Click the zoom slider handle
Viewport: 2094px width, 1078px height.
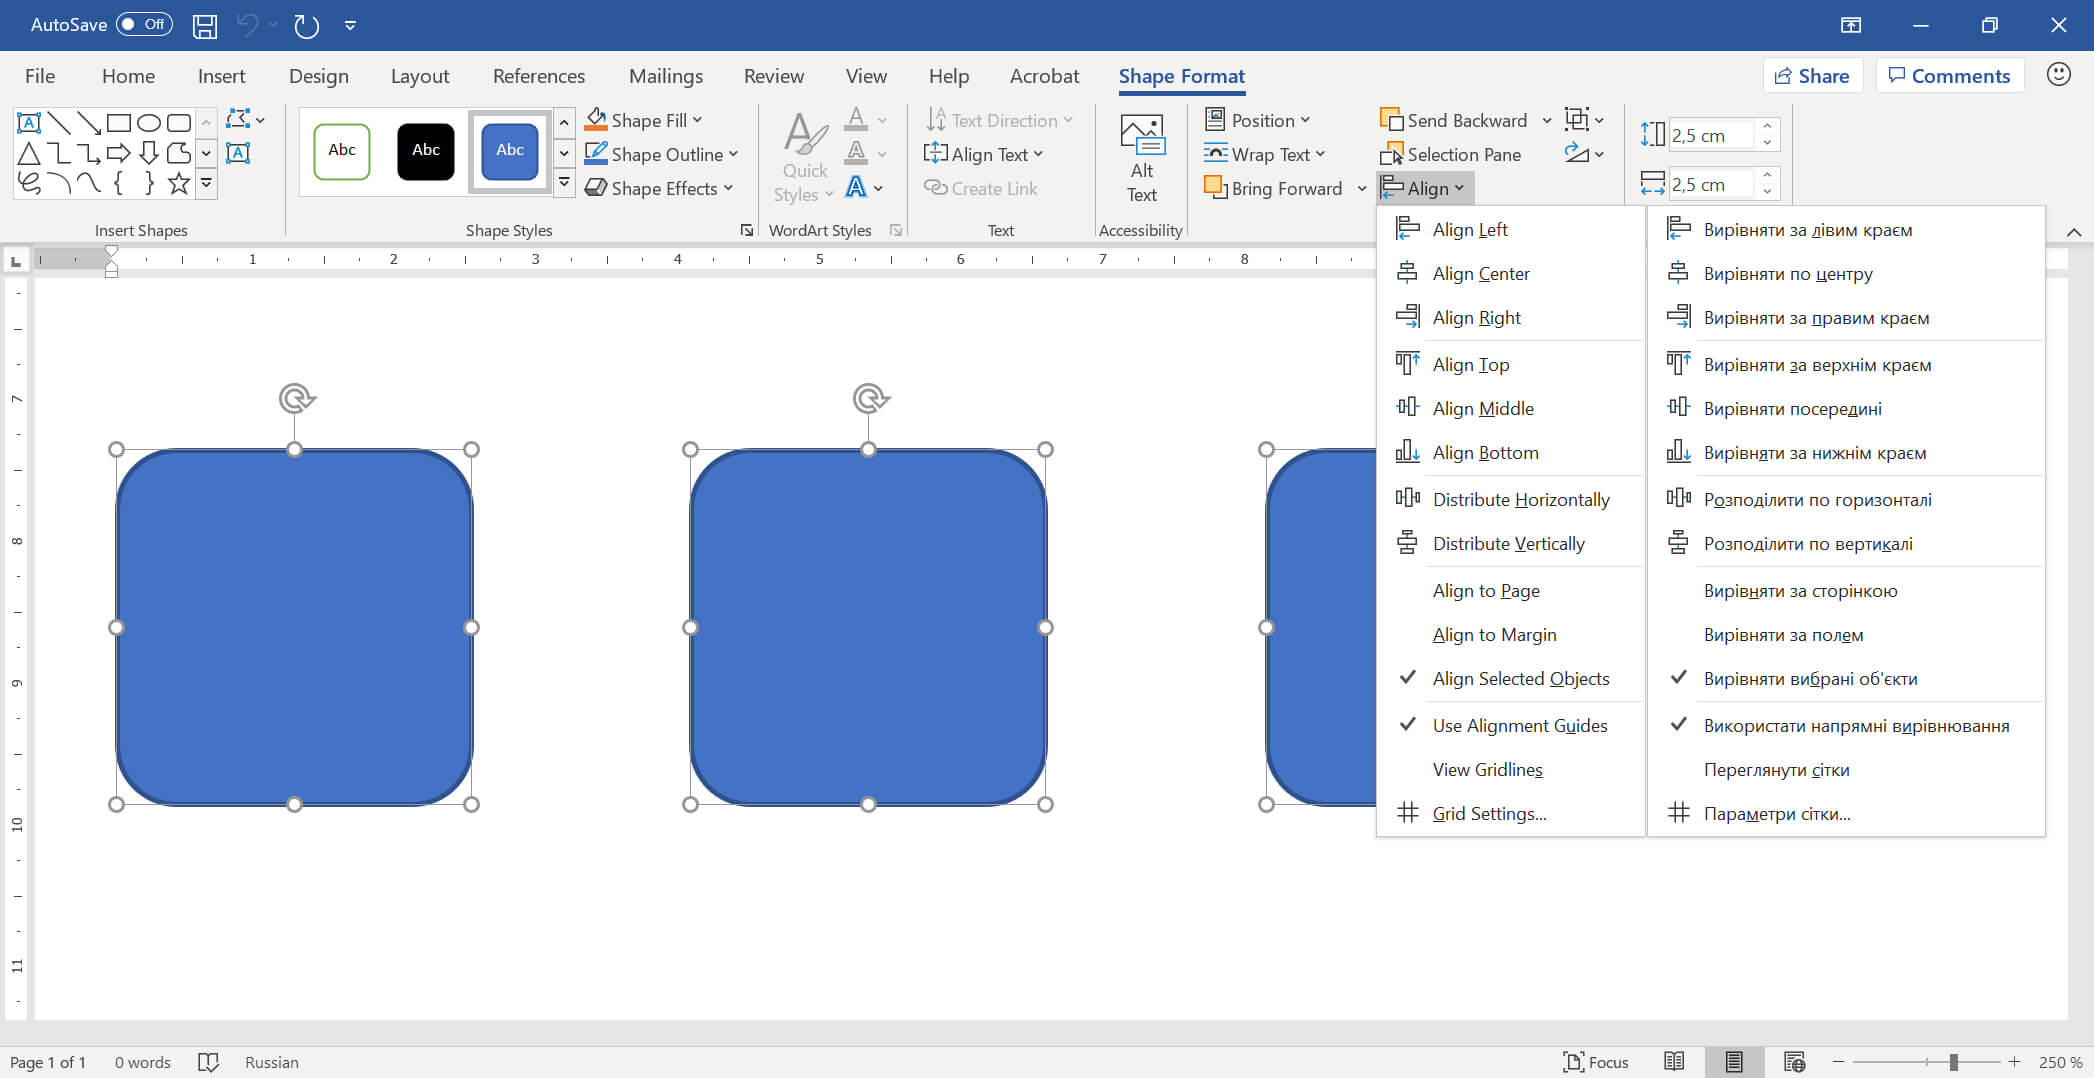(x=1953, y=1062)
